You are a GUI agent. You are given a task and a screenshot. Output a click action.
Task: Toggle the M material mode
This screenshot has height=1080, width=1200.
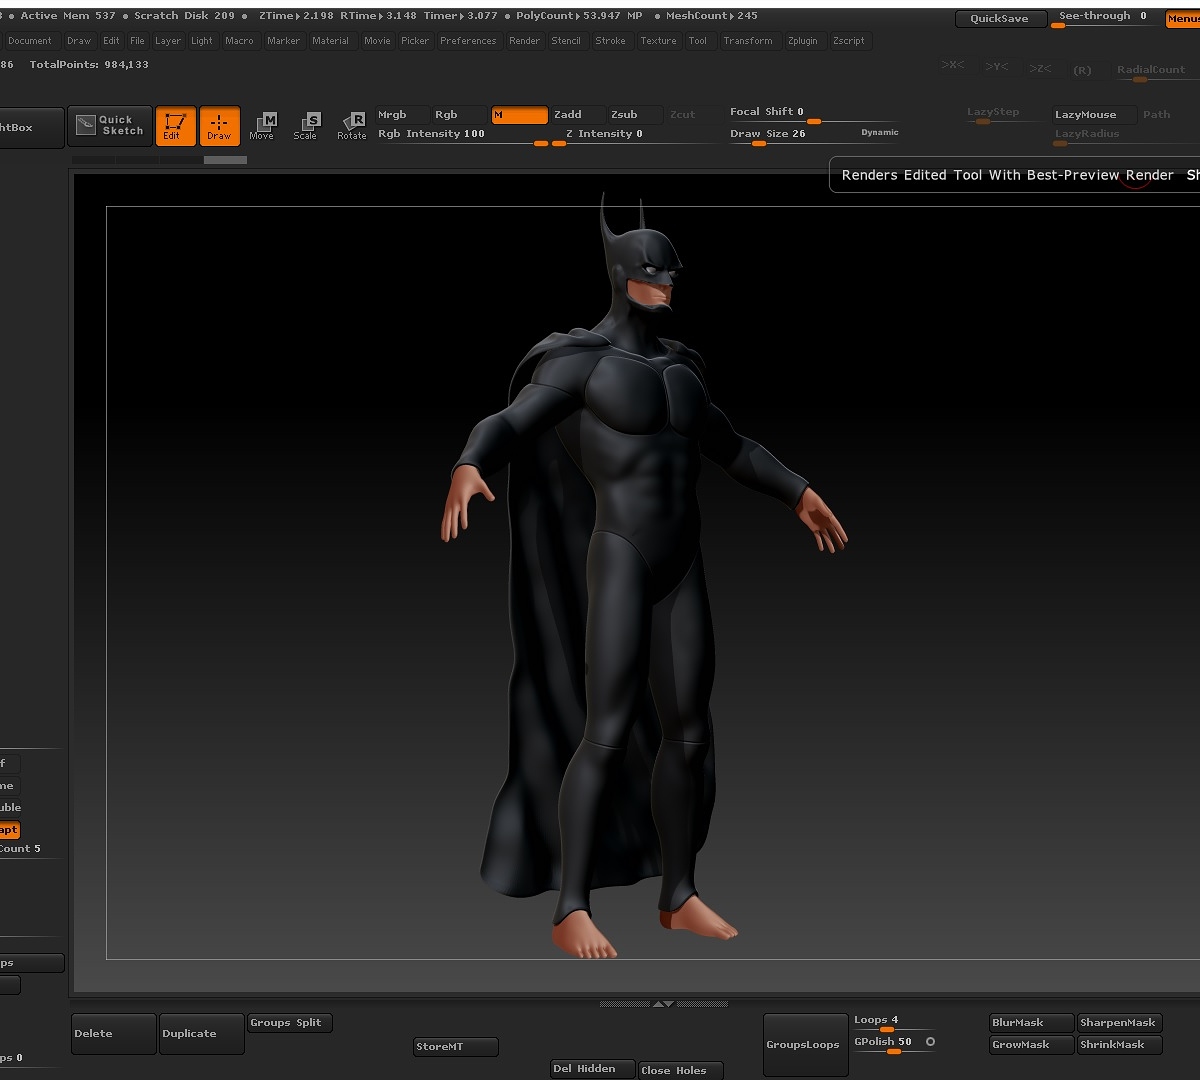(519, 115)
